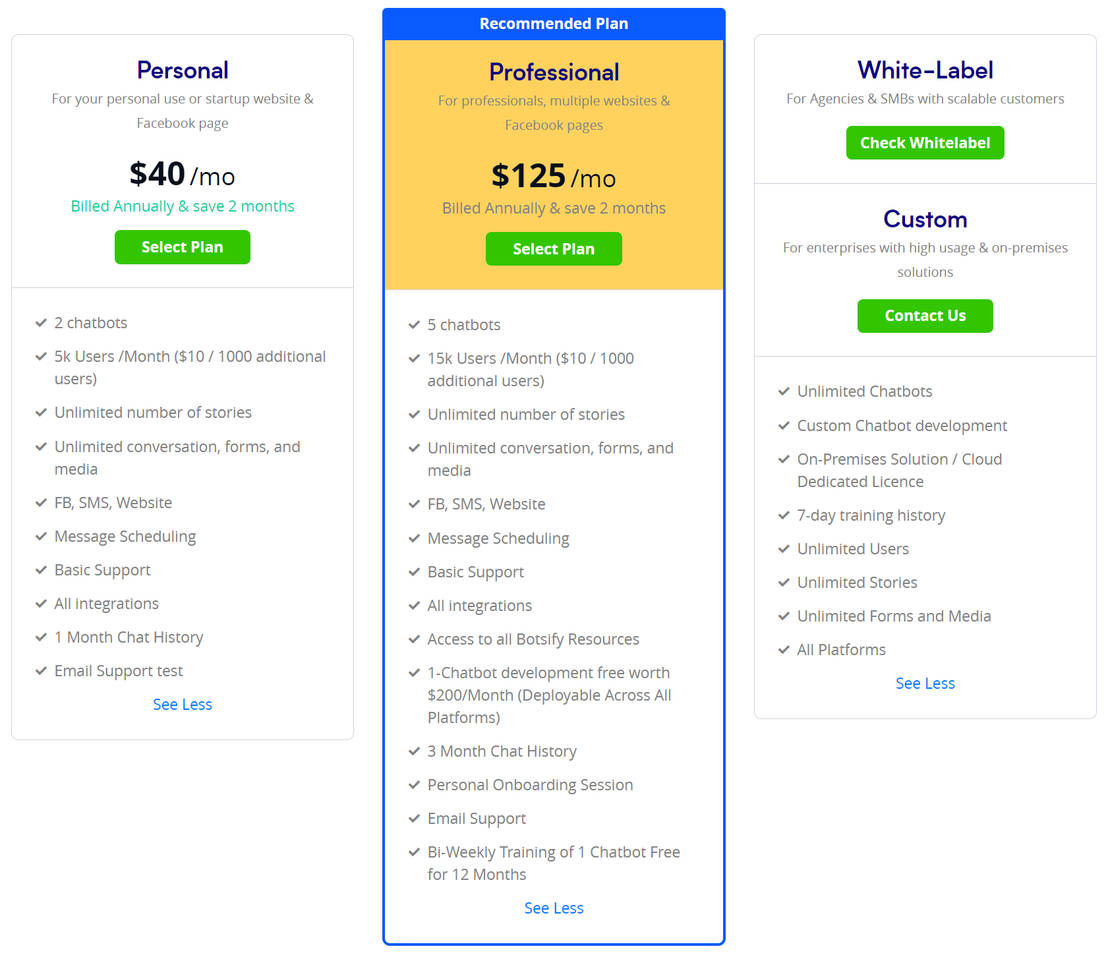Click checkmark beside '1 Month Chat History'
Screen dimensions: 1108x959
coord(41,638)
